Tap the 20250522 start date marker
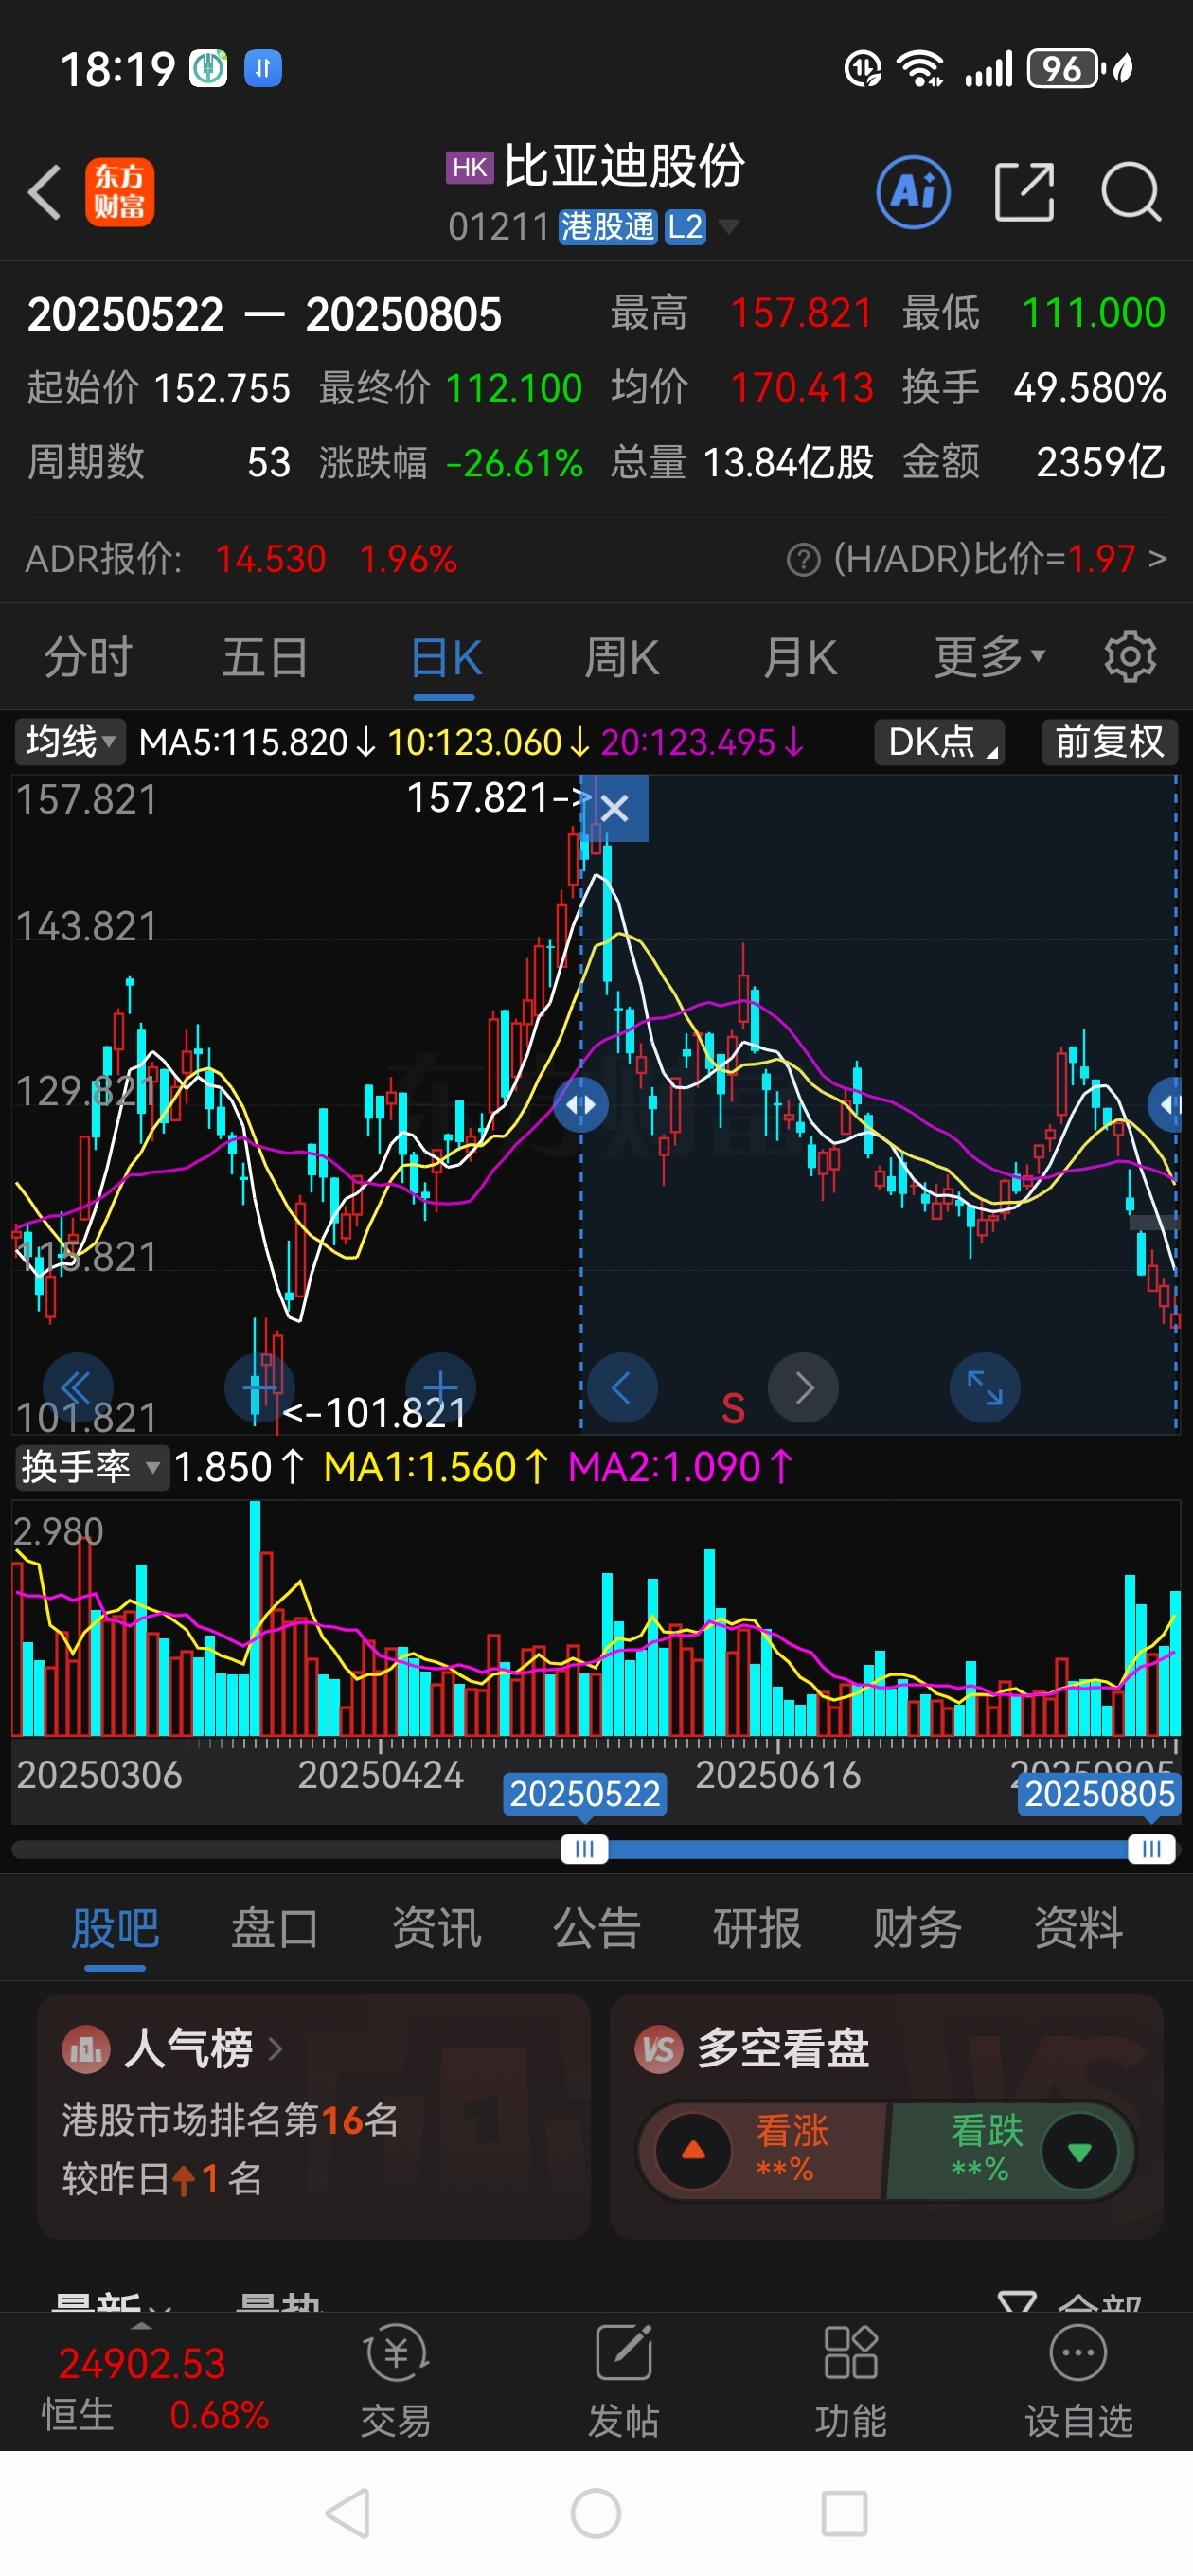 tap(585, 1793)
